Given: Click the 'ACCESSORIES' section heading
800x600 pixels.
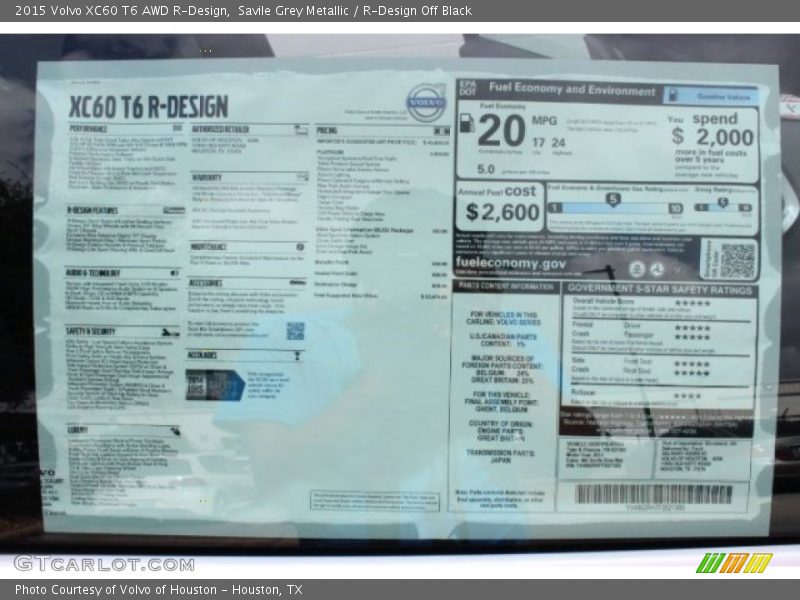Looking at the screenshot, I should [206, 283].
